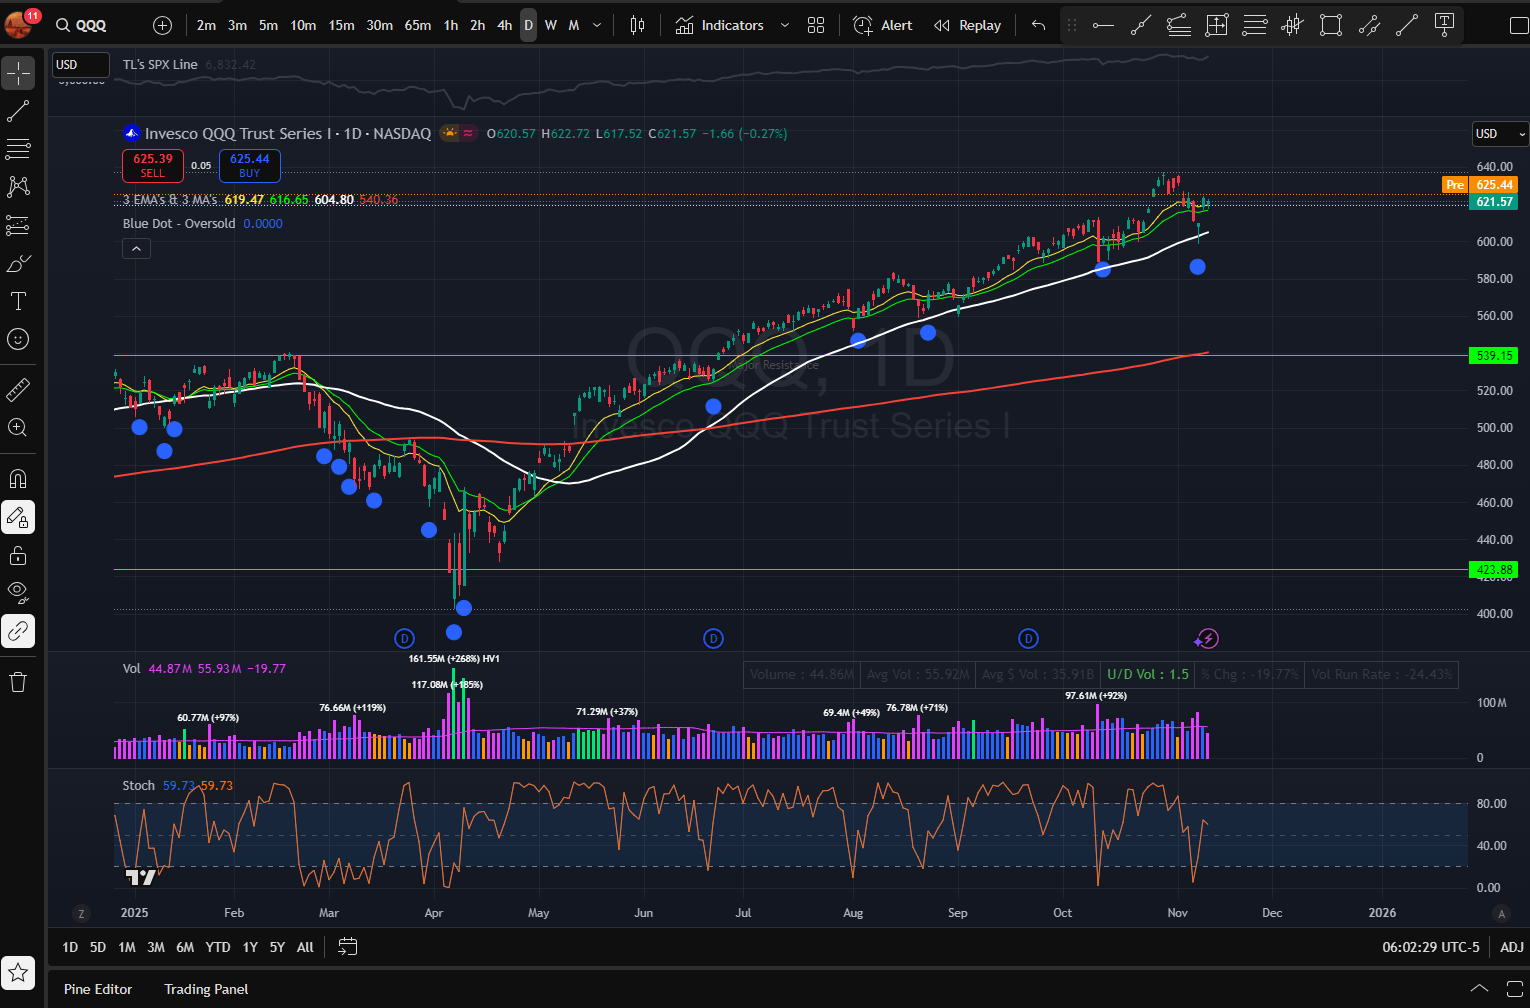Open the emoji and icons tool
This screenshot has height=1008, width=1530.
click(18, 339)
